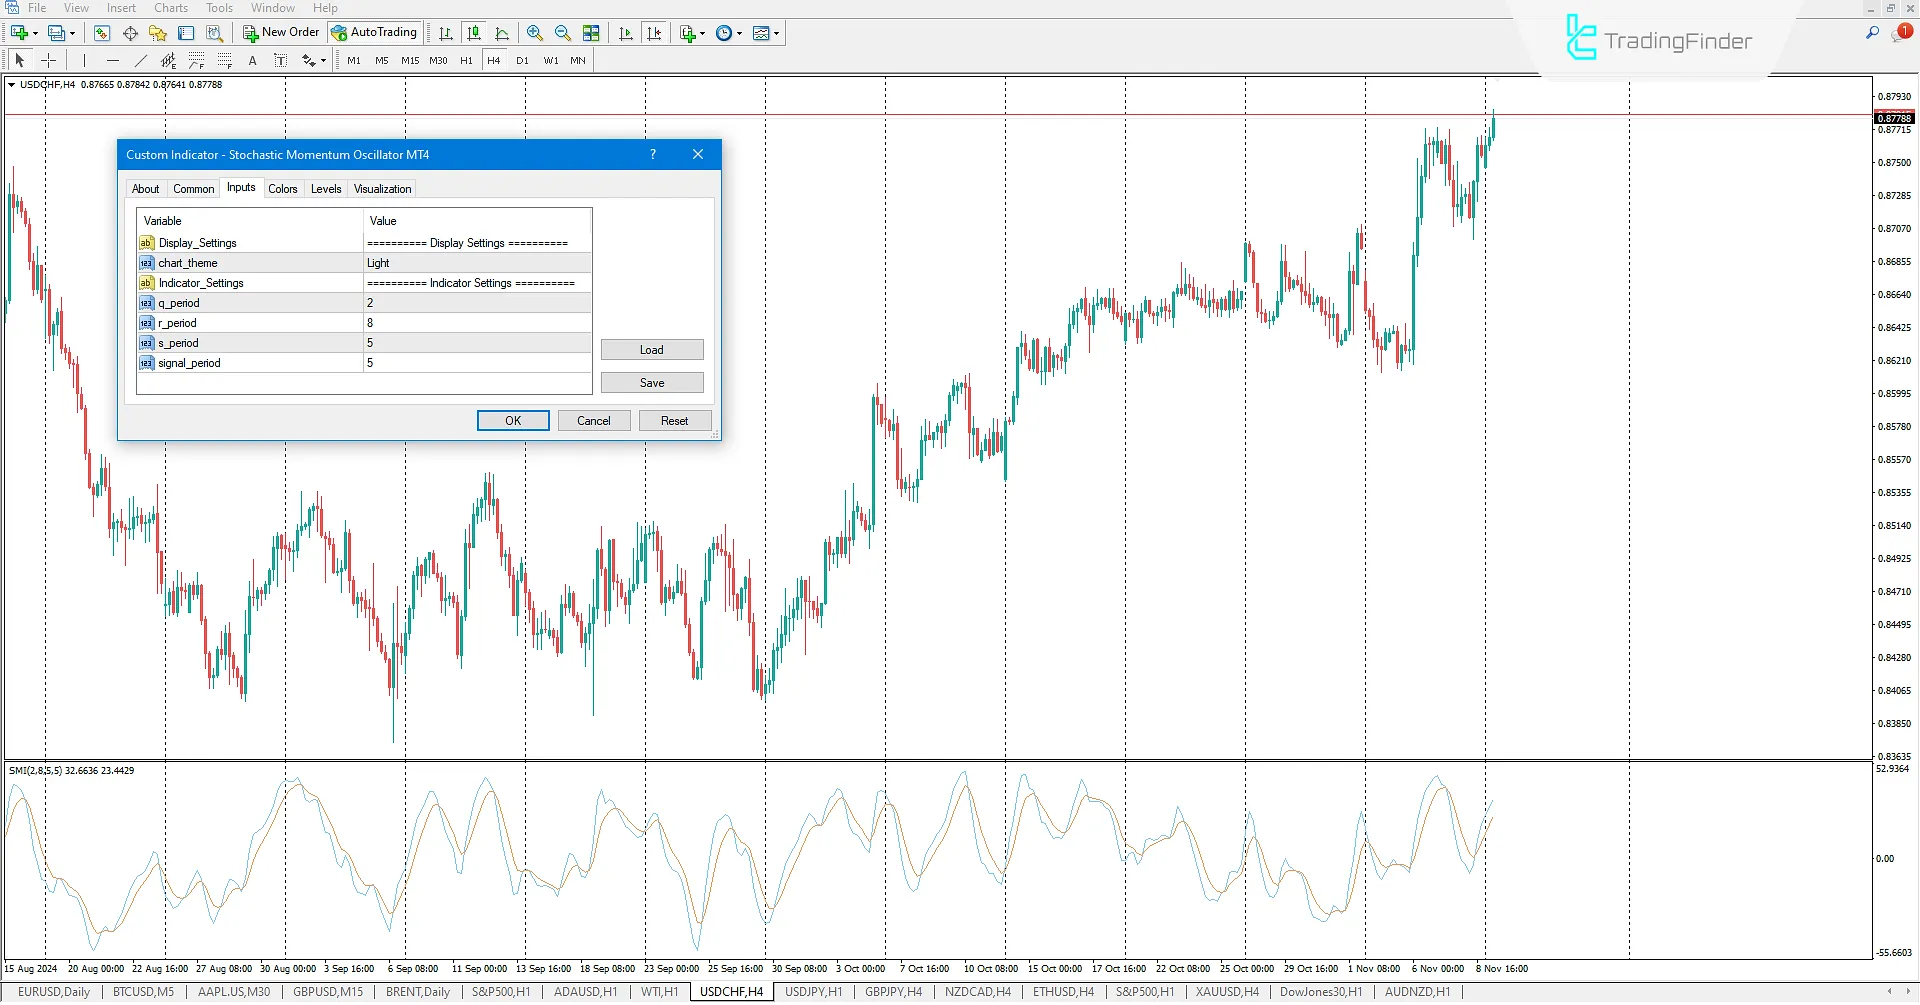Reset the indicator settings

tap(675, 420)
